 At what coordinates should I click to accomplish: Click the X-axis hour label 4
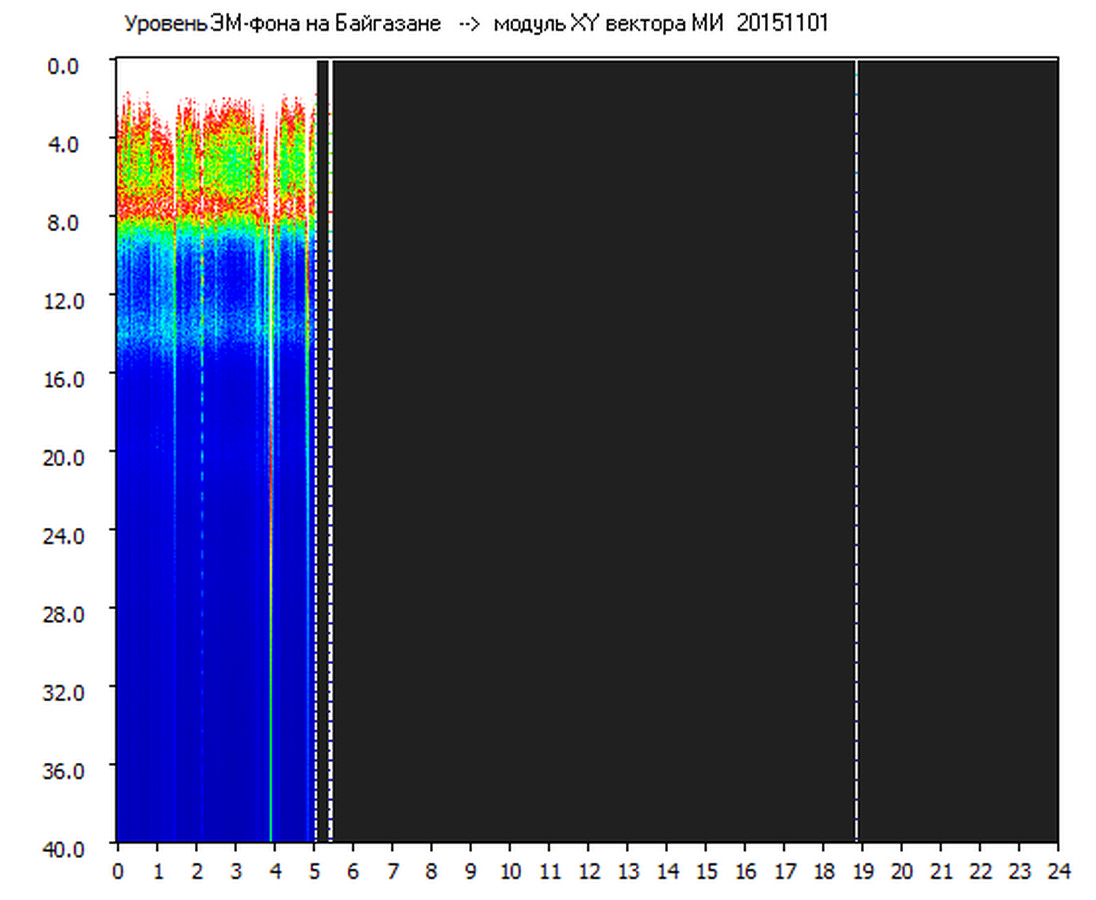click(275, 871)
